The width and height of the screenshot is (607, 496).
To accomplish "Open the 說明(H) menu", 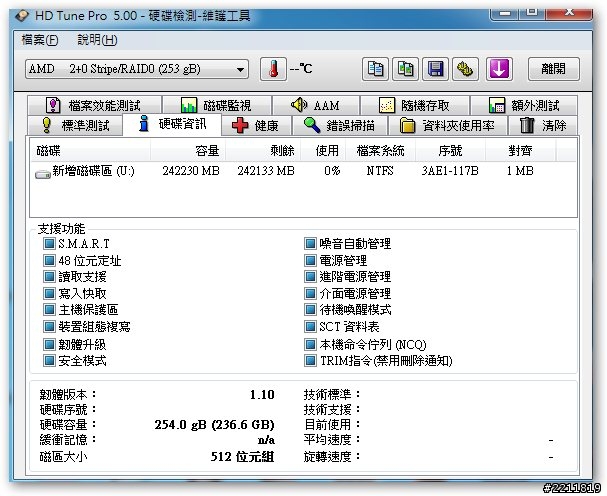I will tap(98, 39).
